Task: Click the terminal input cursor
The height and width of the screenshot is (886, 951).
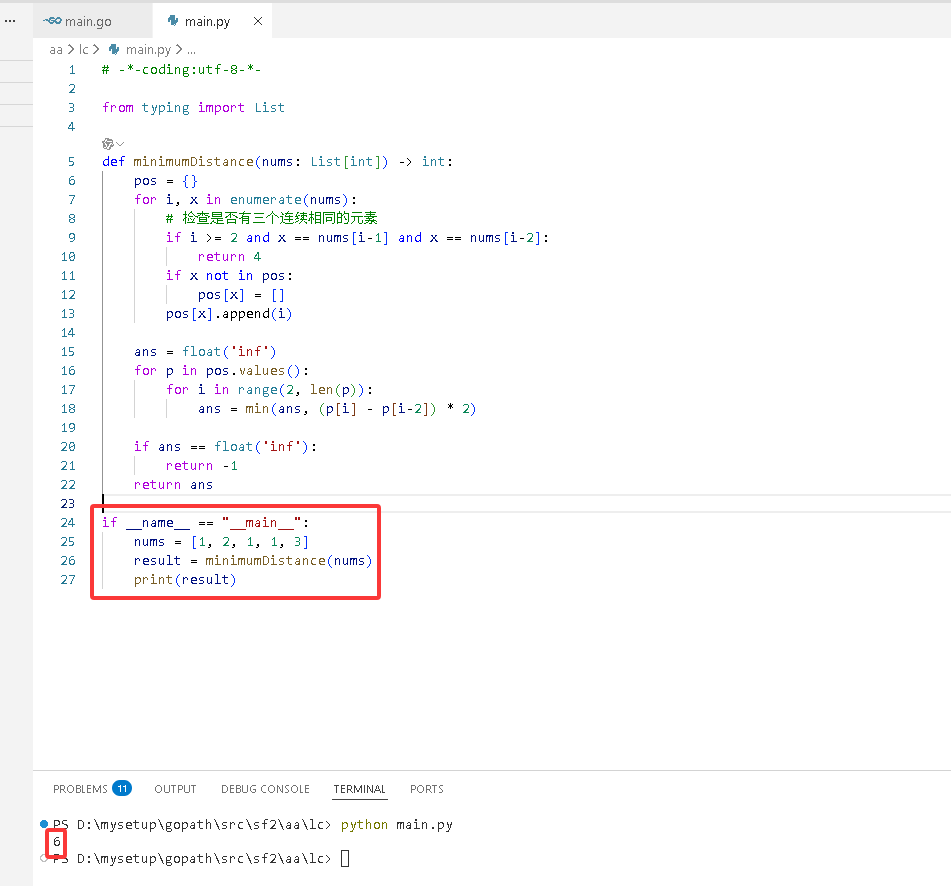Action: [x=345, y=859]
